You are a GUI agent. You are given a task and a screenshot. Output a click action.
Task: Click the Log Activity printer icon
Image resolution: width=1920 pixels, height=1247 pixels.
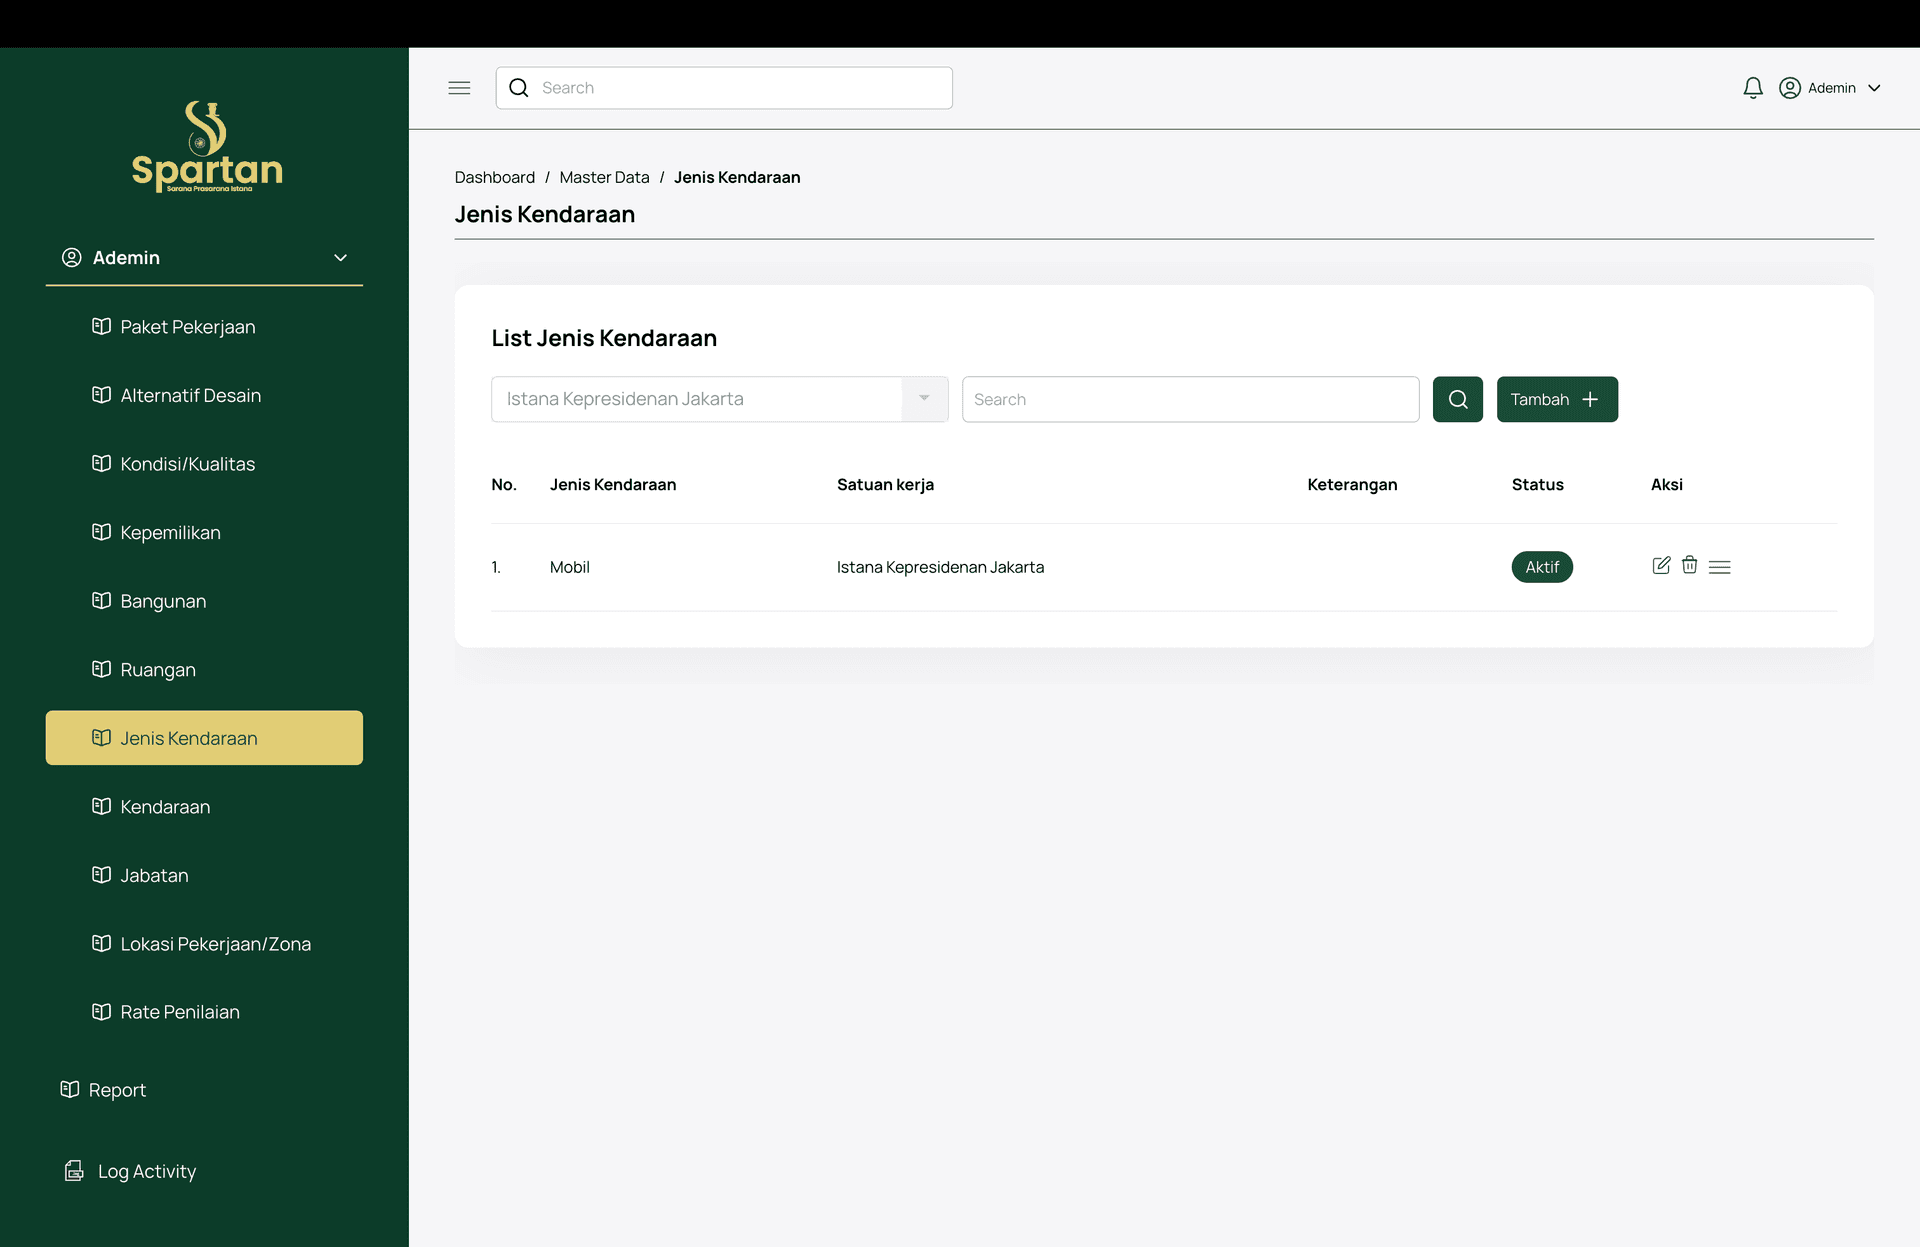tap(74, 1171)
